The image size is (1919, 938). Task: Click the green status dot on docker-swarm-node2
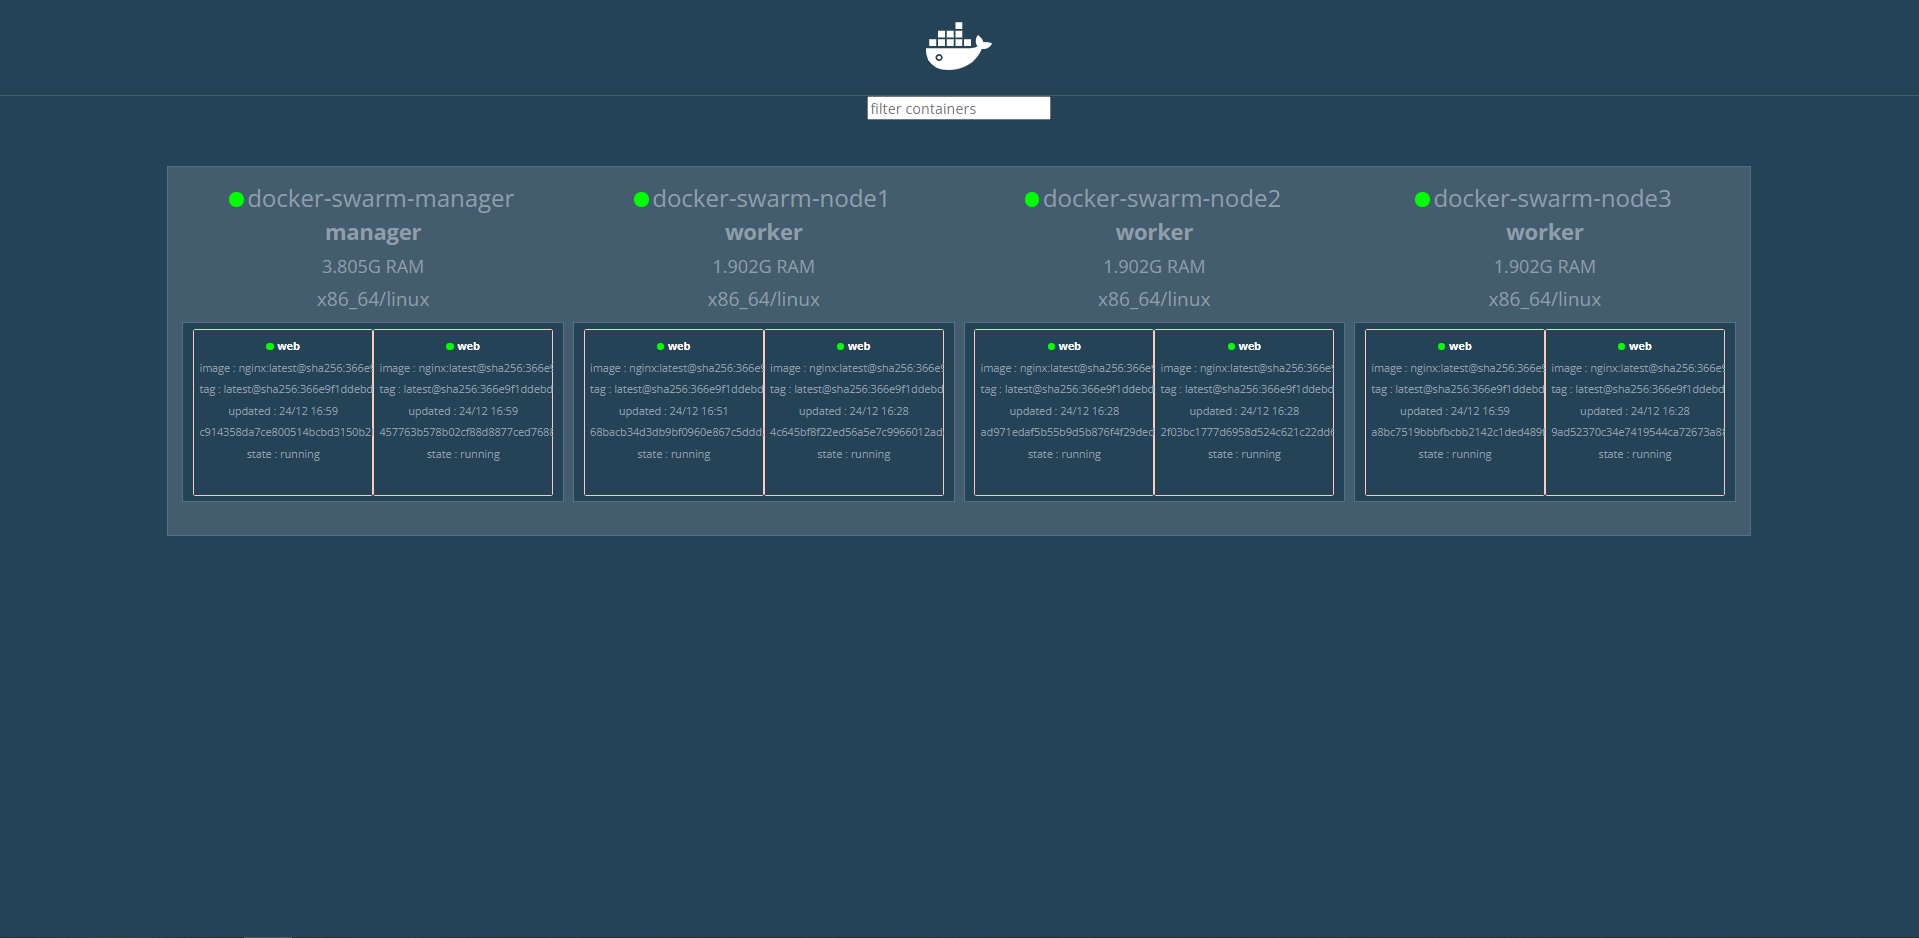(x=1031, y=199)
